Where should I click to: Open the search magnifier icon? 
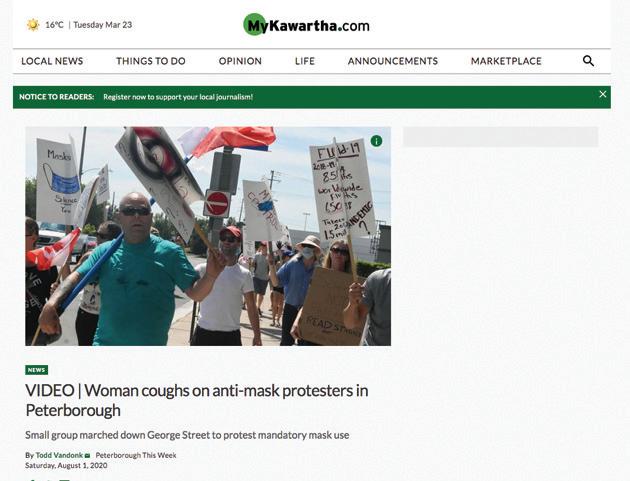point(588,61)
